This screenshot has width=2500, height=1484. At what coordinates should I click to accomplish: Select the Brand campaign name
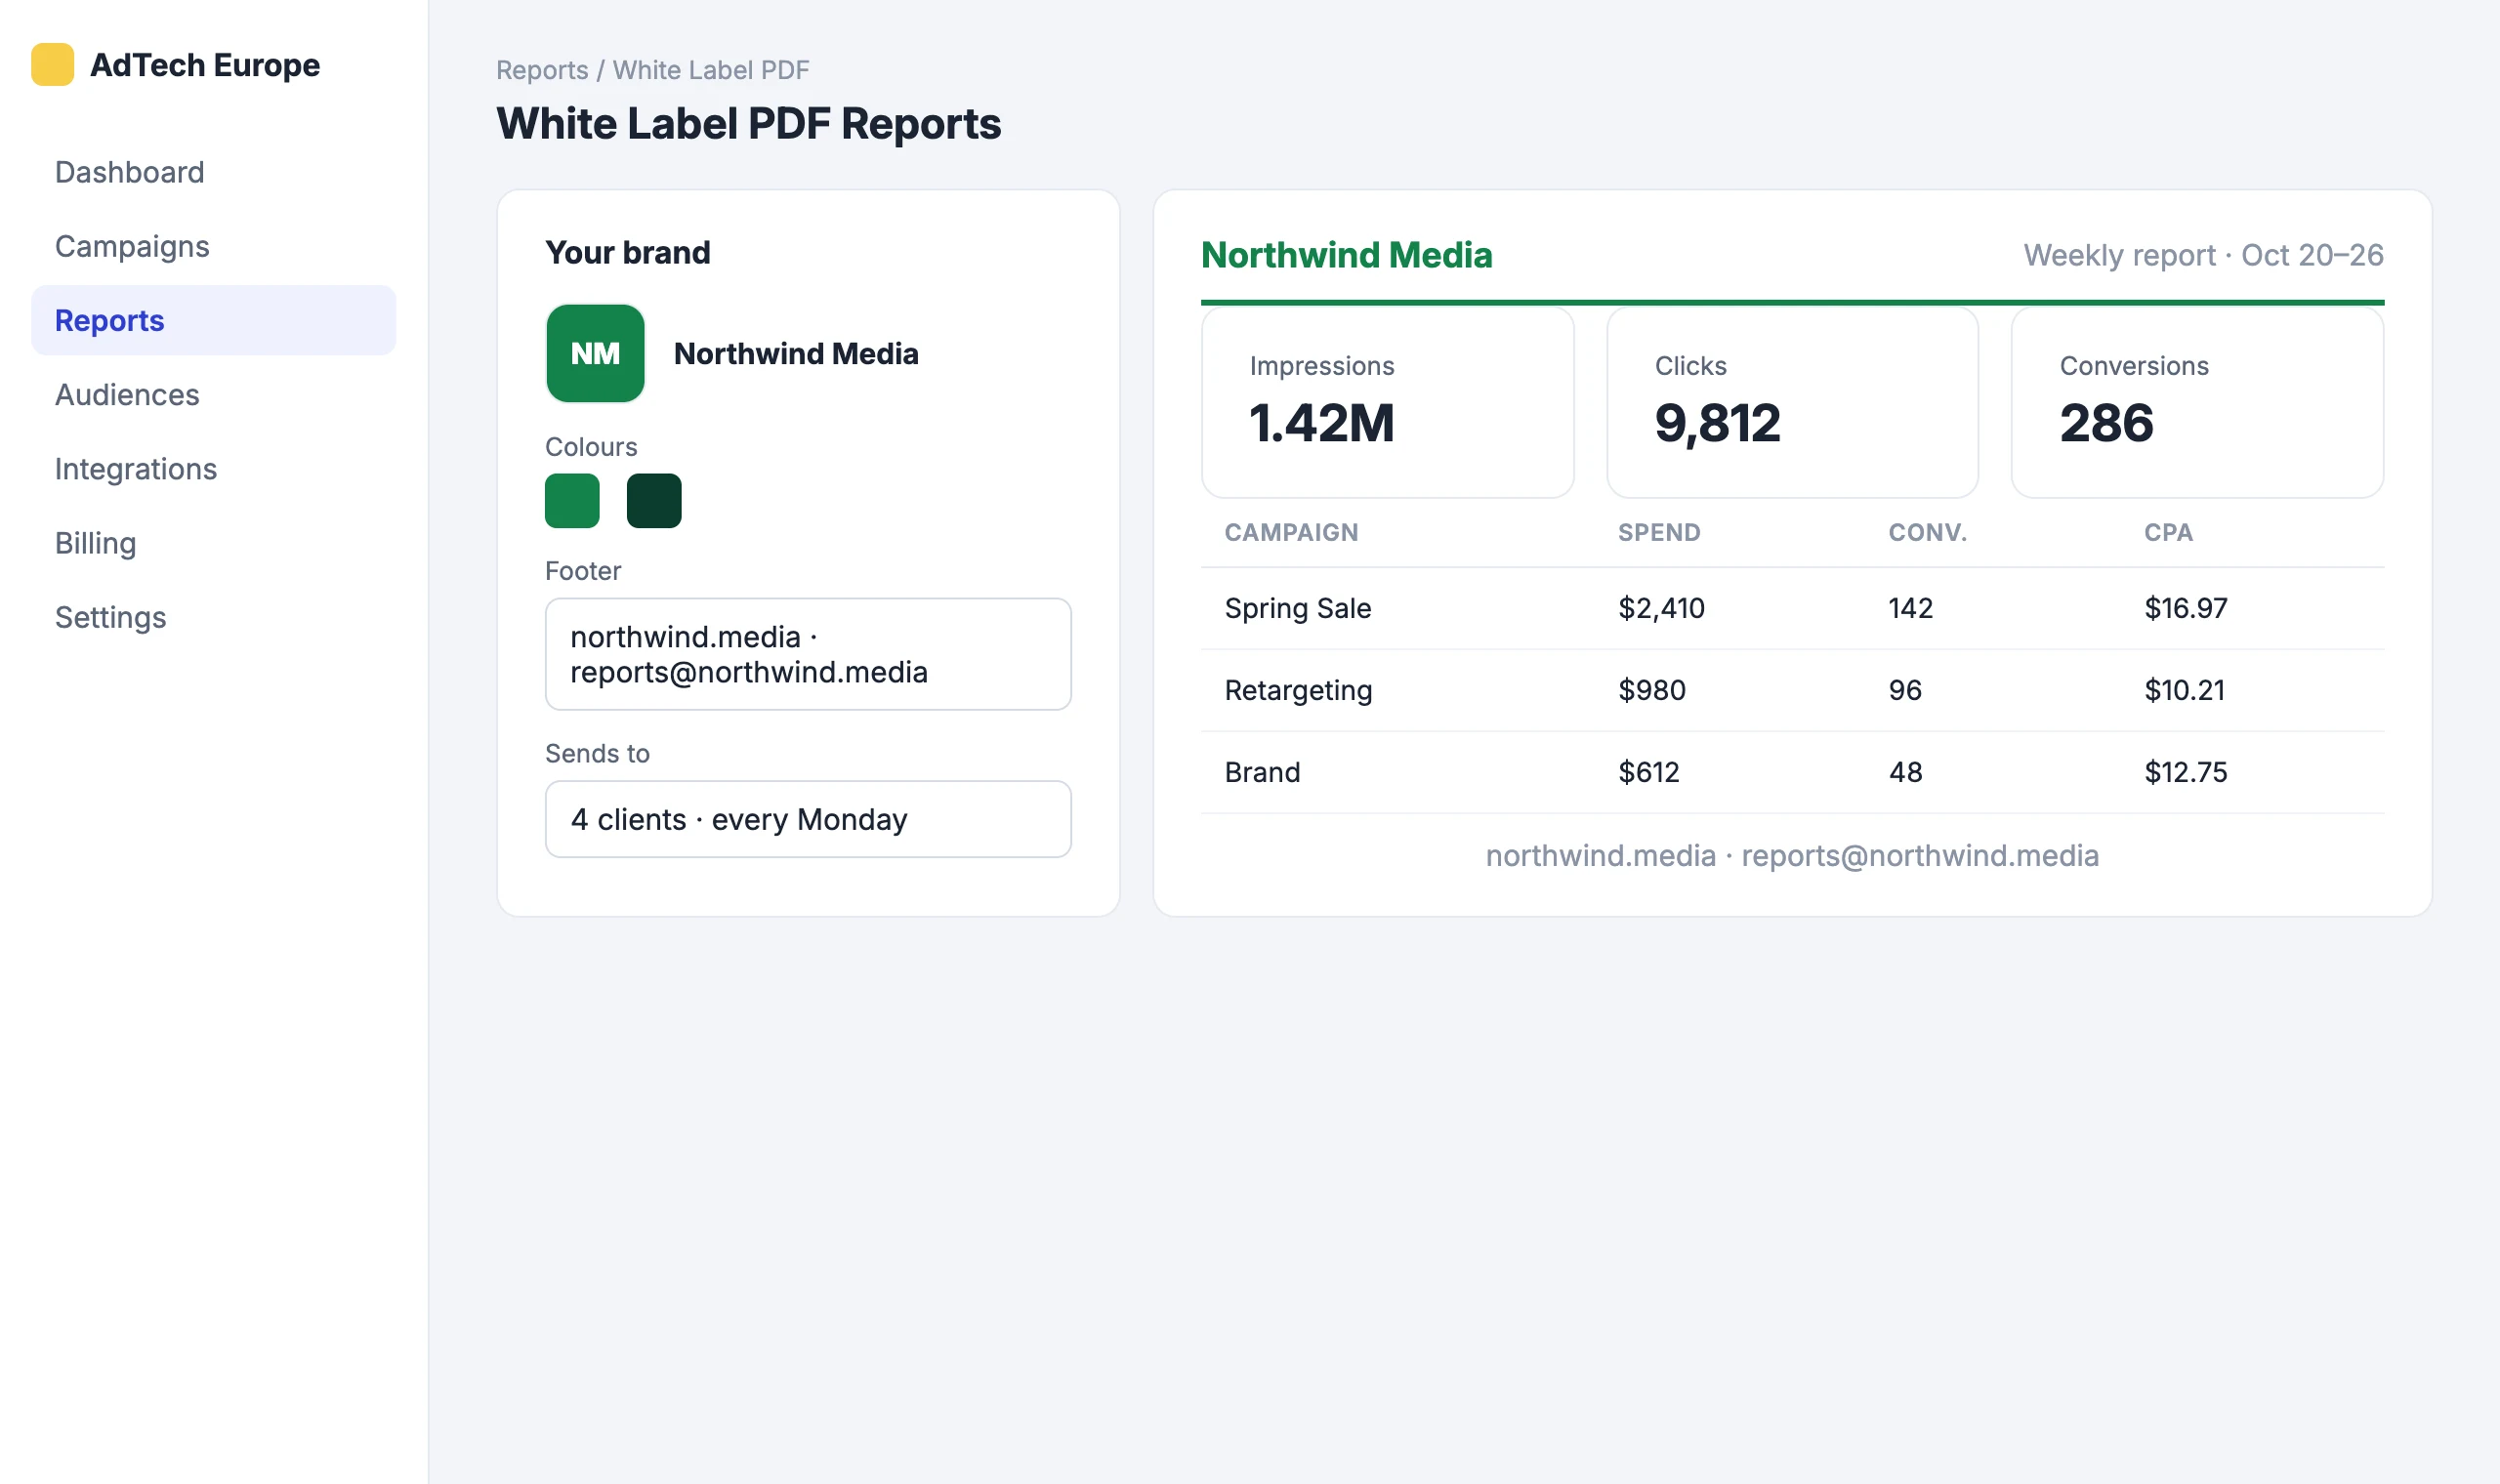1262,772
